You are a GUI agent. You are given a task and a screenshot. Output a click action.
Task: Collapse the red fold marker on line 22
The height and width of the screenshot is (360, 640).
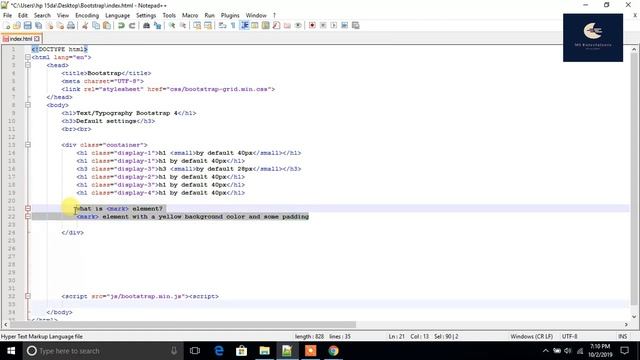tap(28, 216)
